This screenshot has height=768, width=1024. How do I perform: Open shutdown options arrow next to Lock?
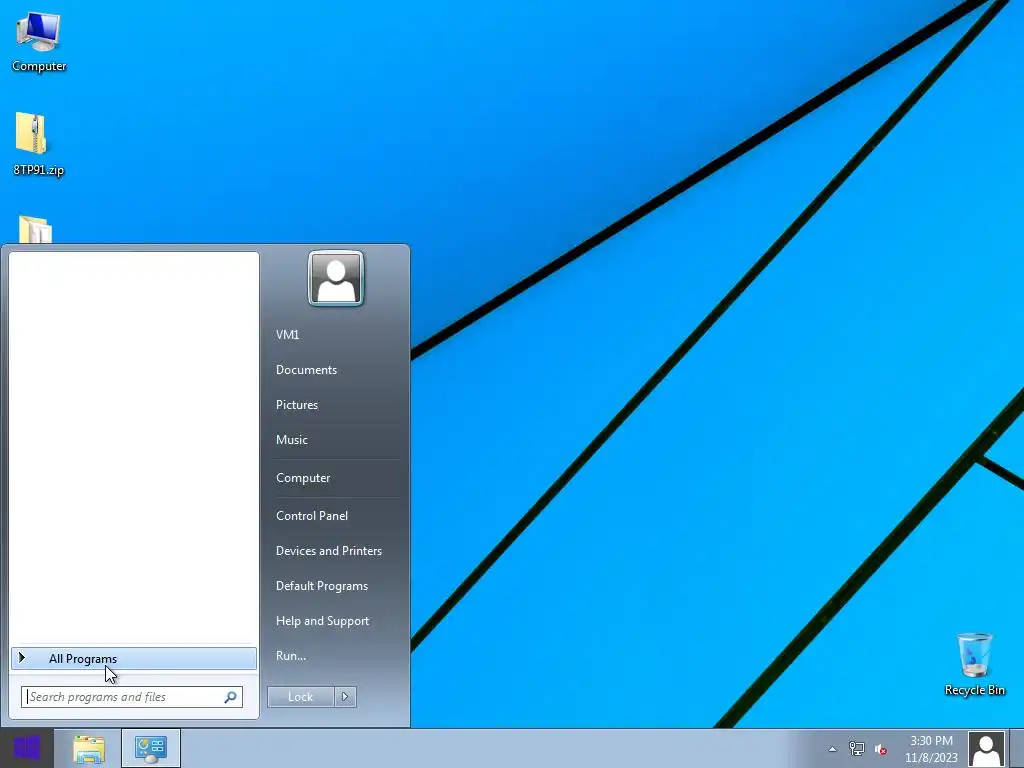(x=345, y=697)
